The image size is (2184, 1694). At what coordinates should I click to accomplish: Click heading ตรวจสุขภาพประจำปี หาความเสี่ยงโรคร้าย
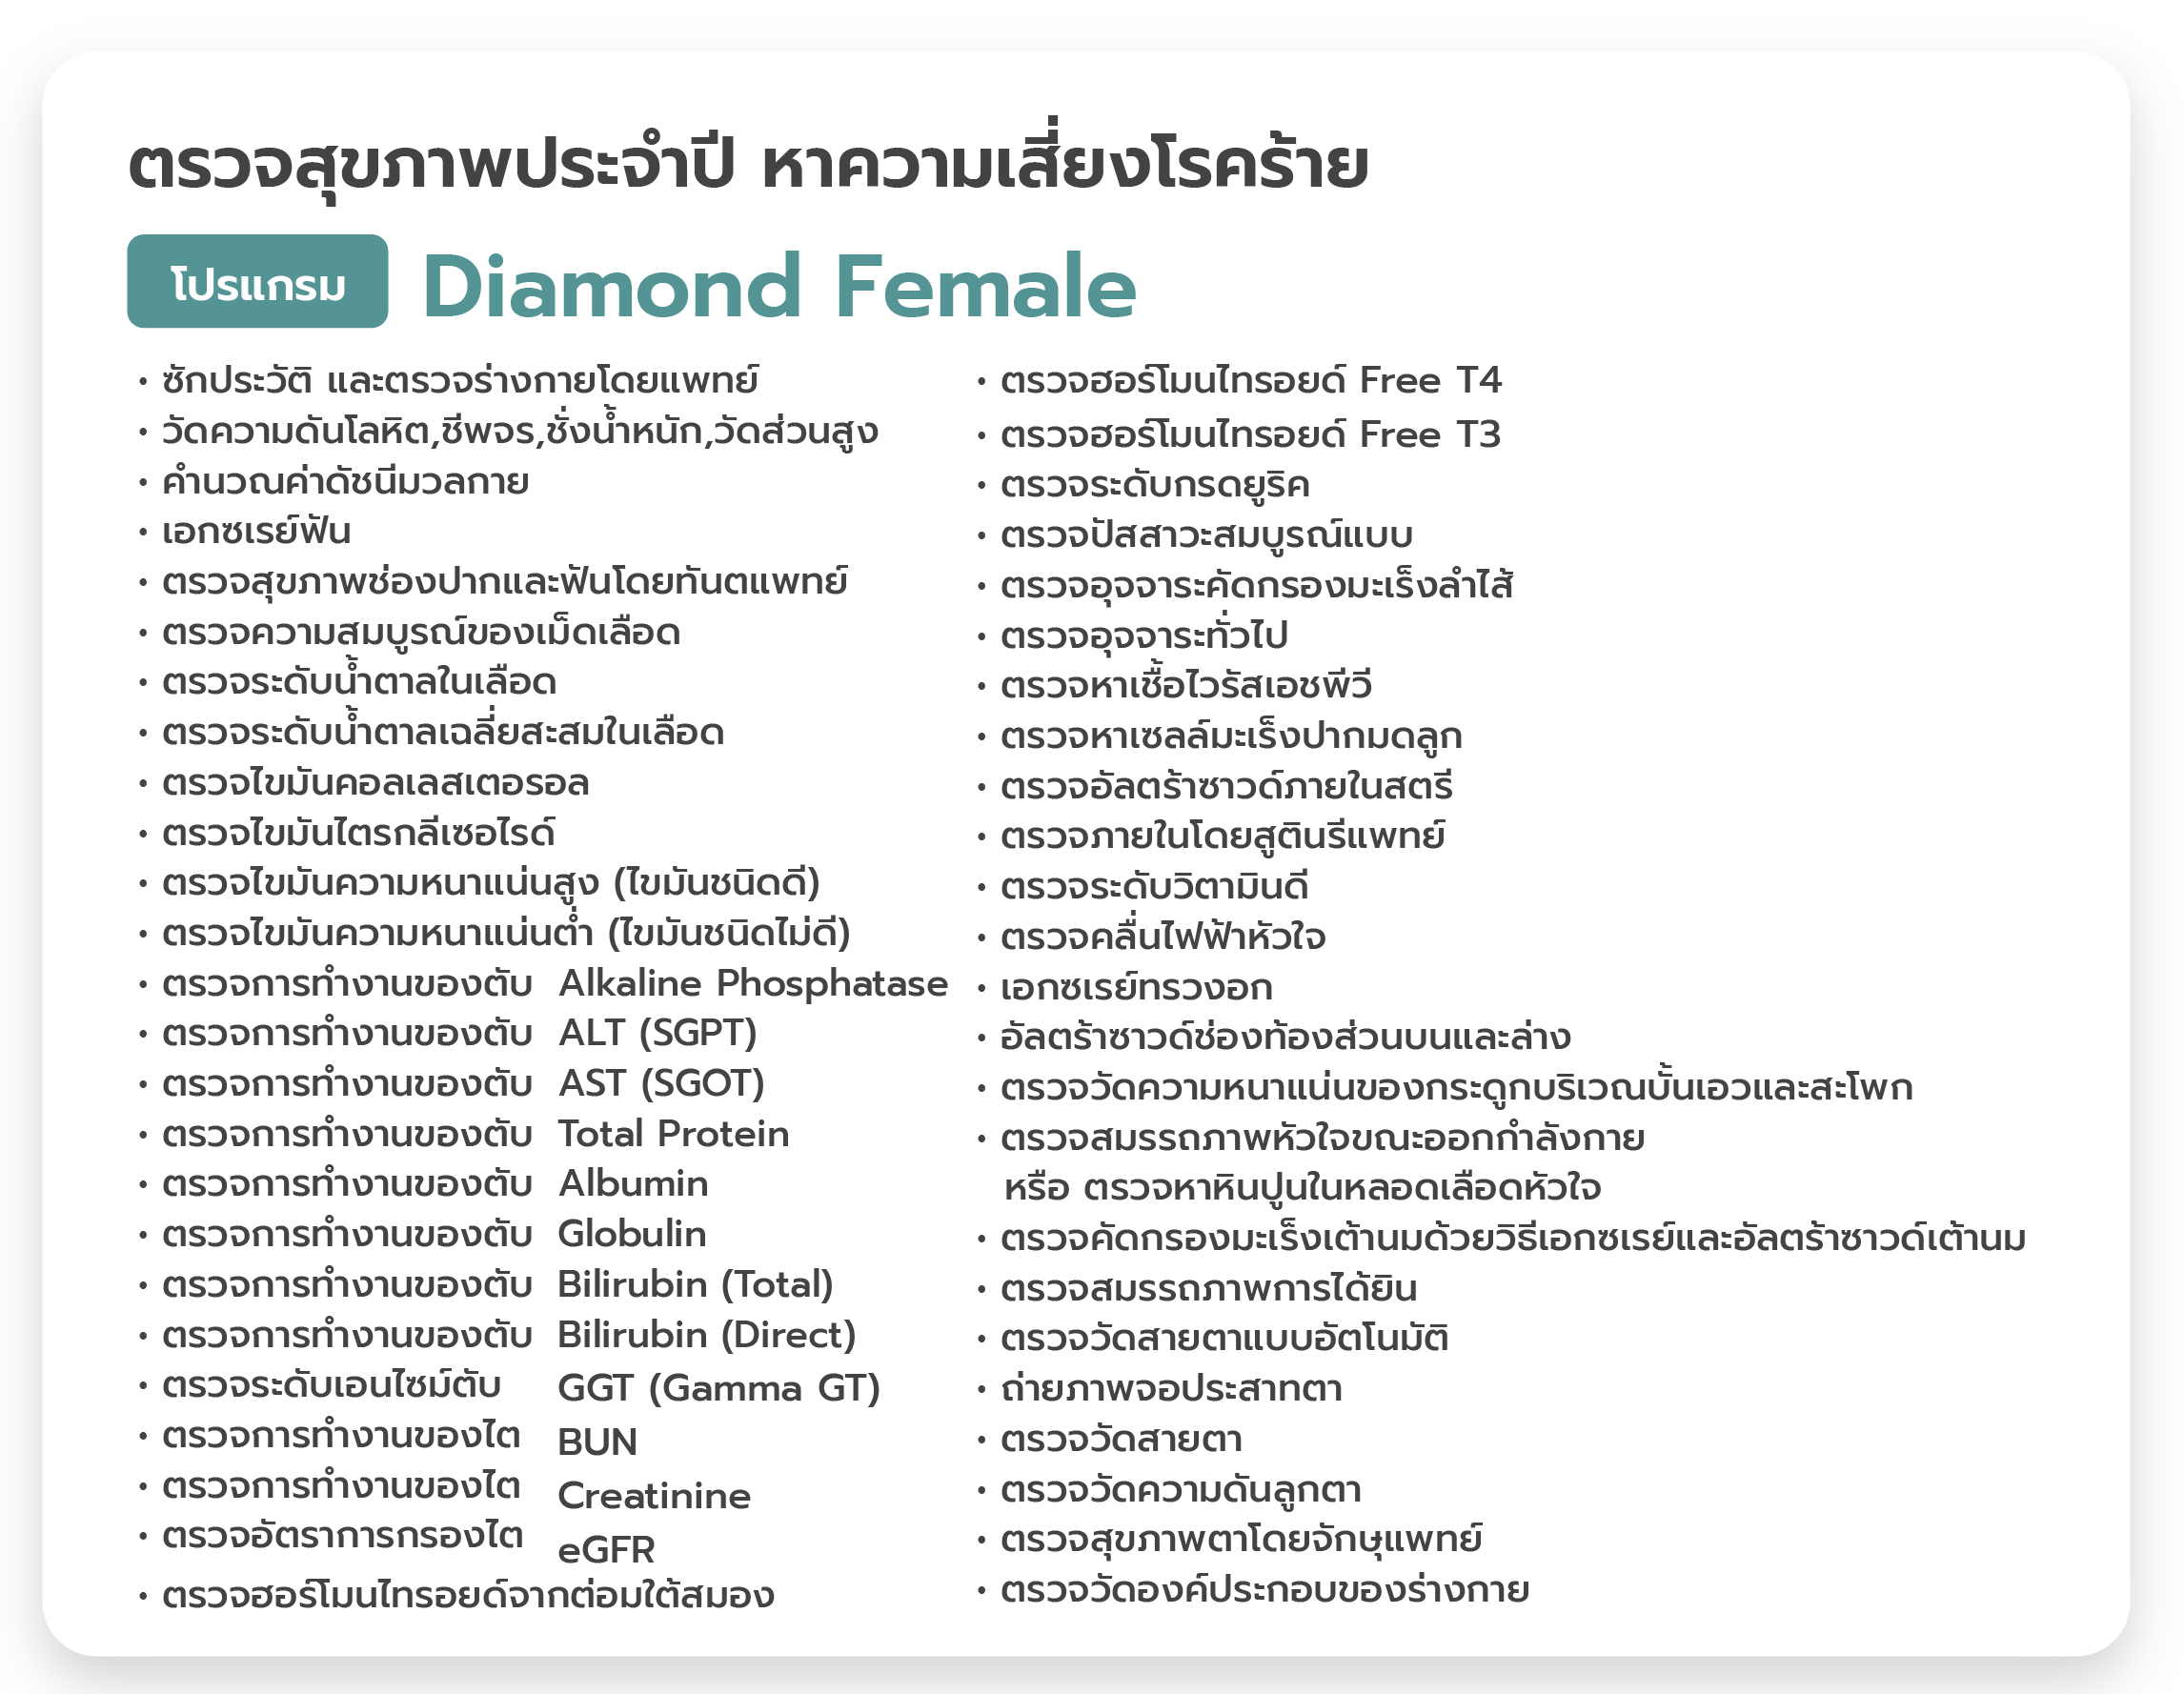click(x=748, y=163)
